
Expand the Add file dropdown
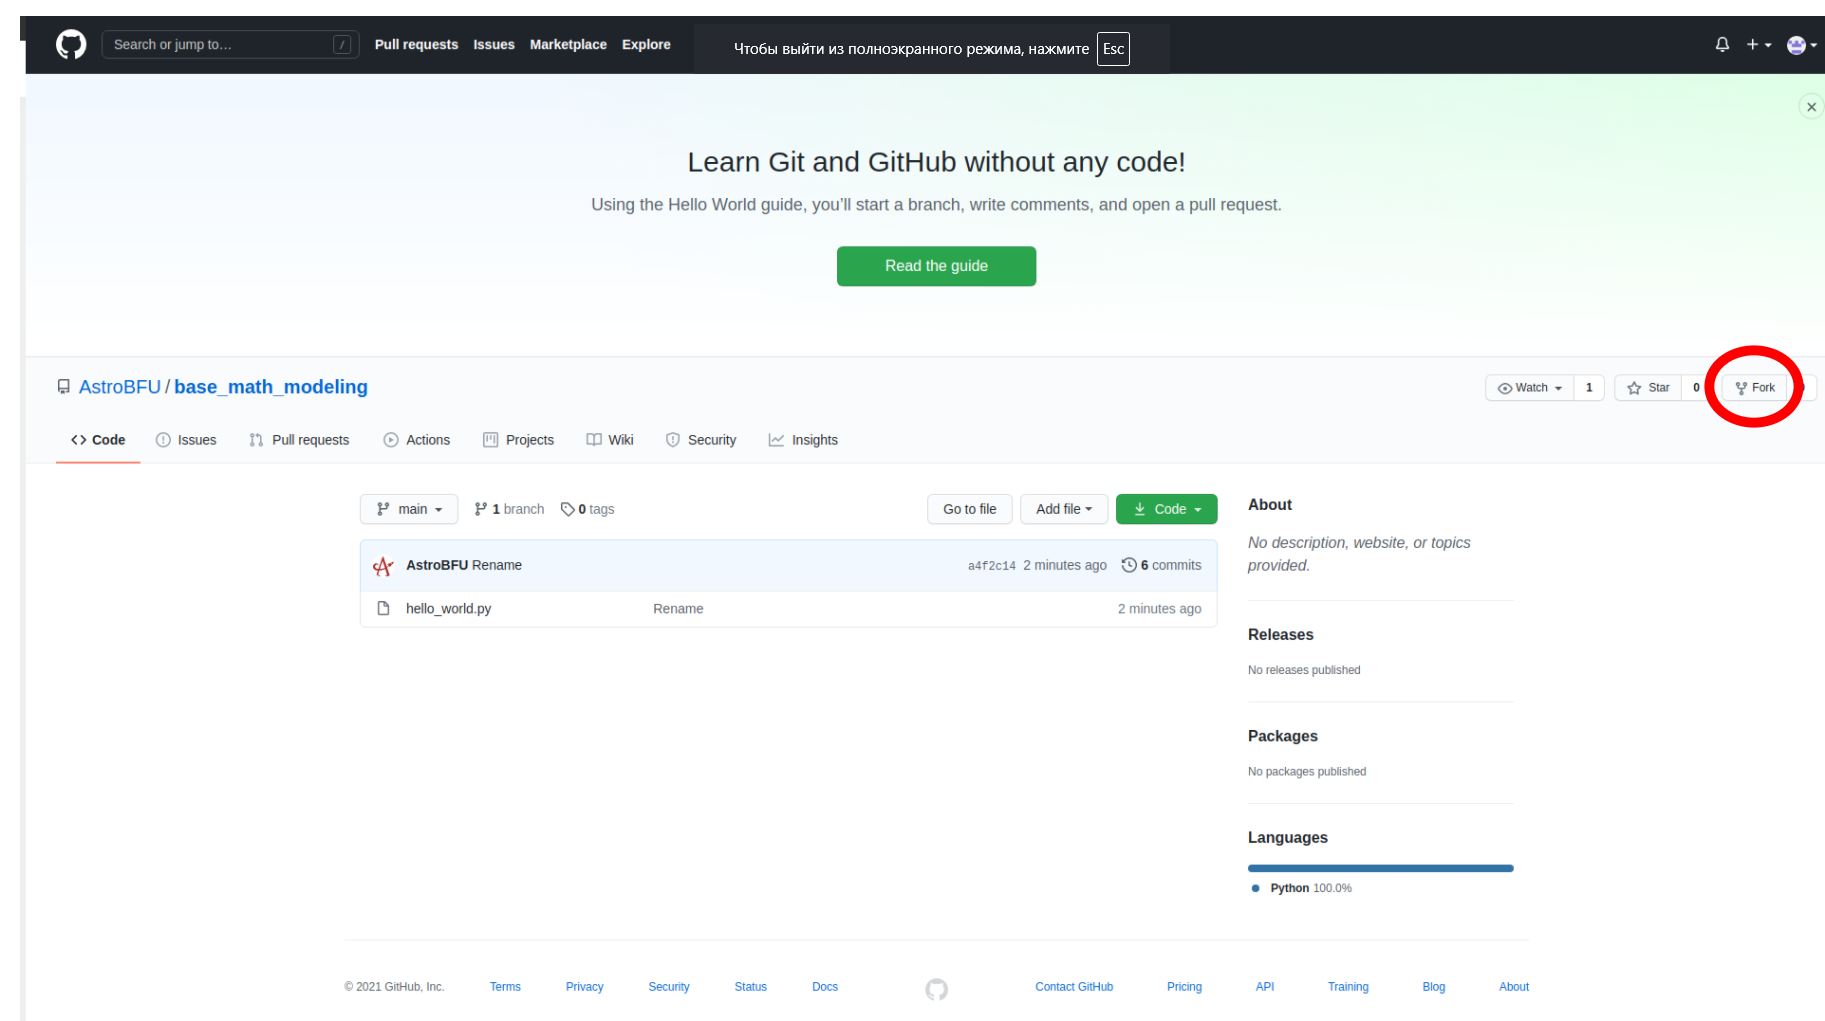click(x=1064, y=509)
